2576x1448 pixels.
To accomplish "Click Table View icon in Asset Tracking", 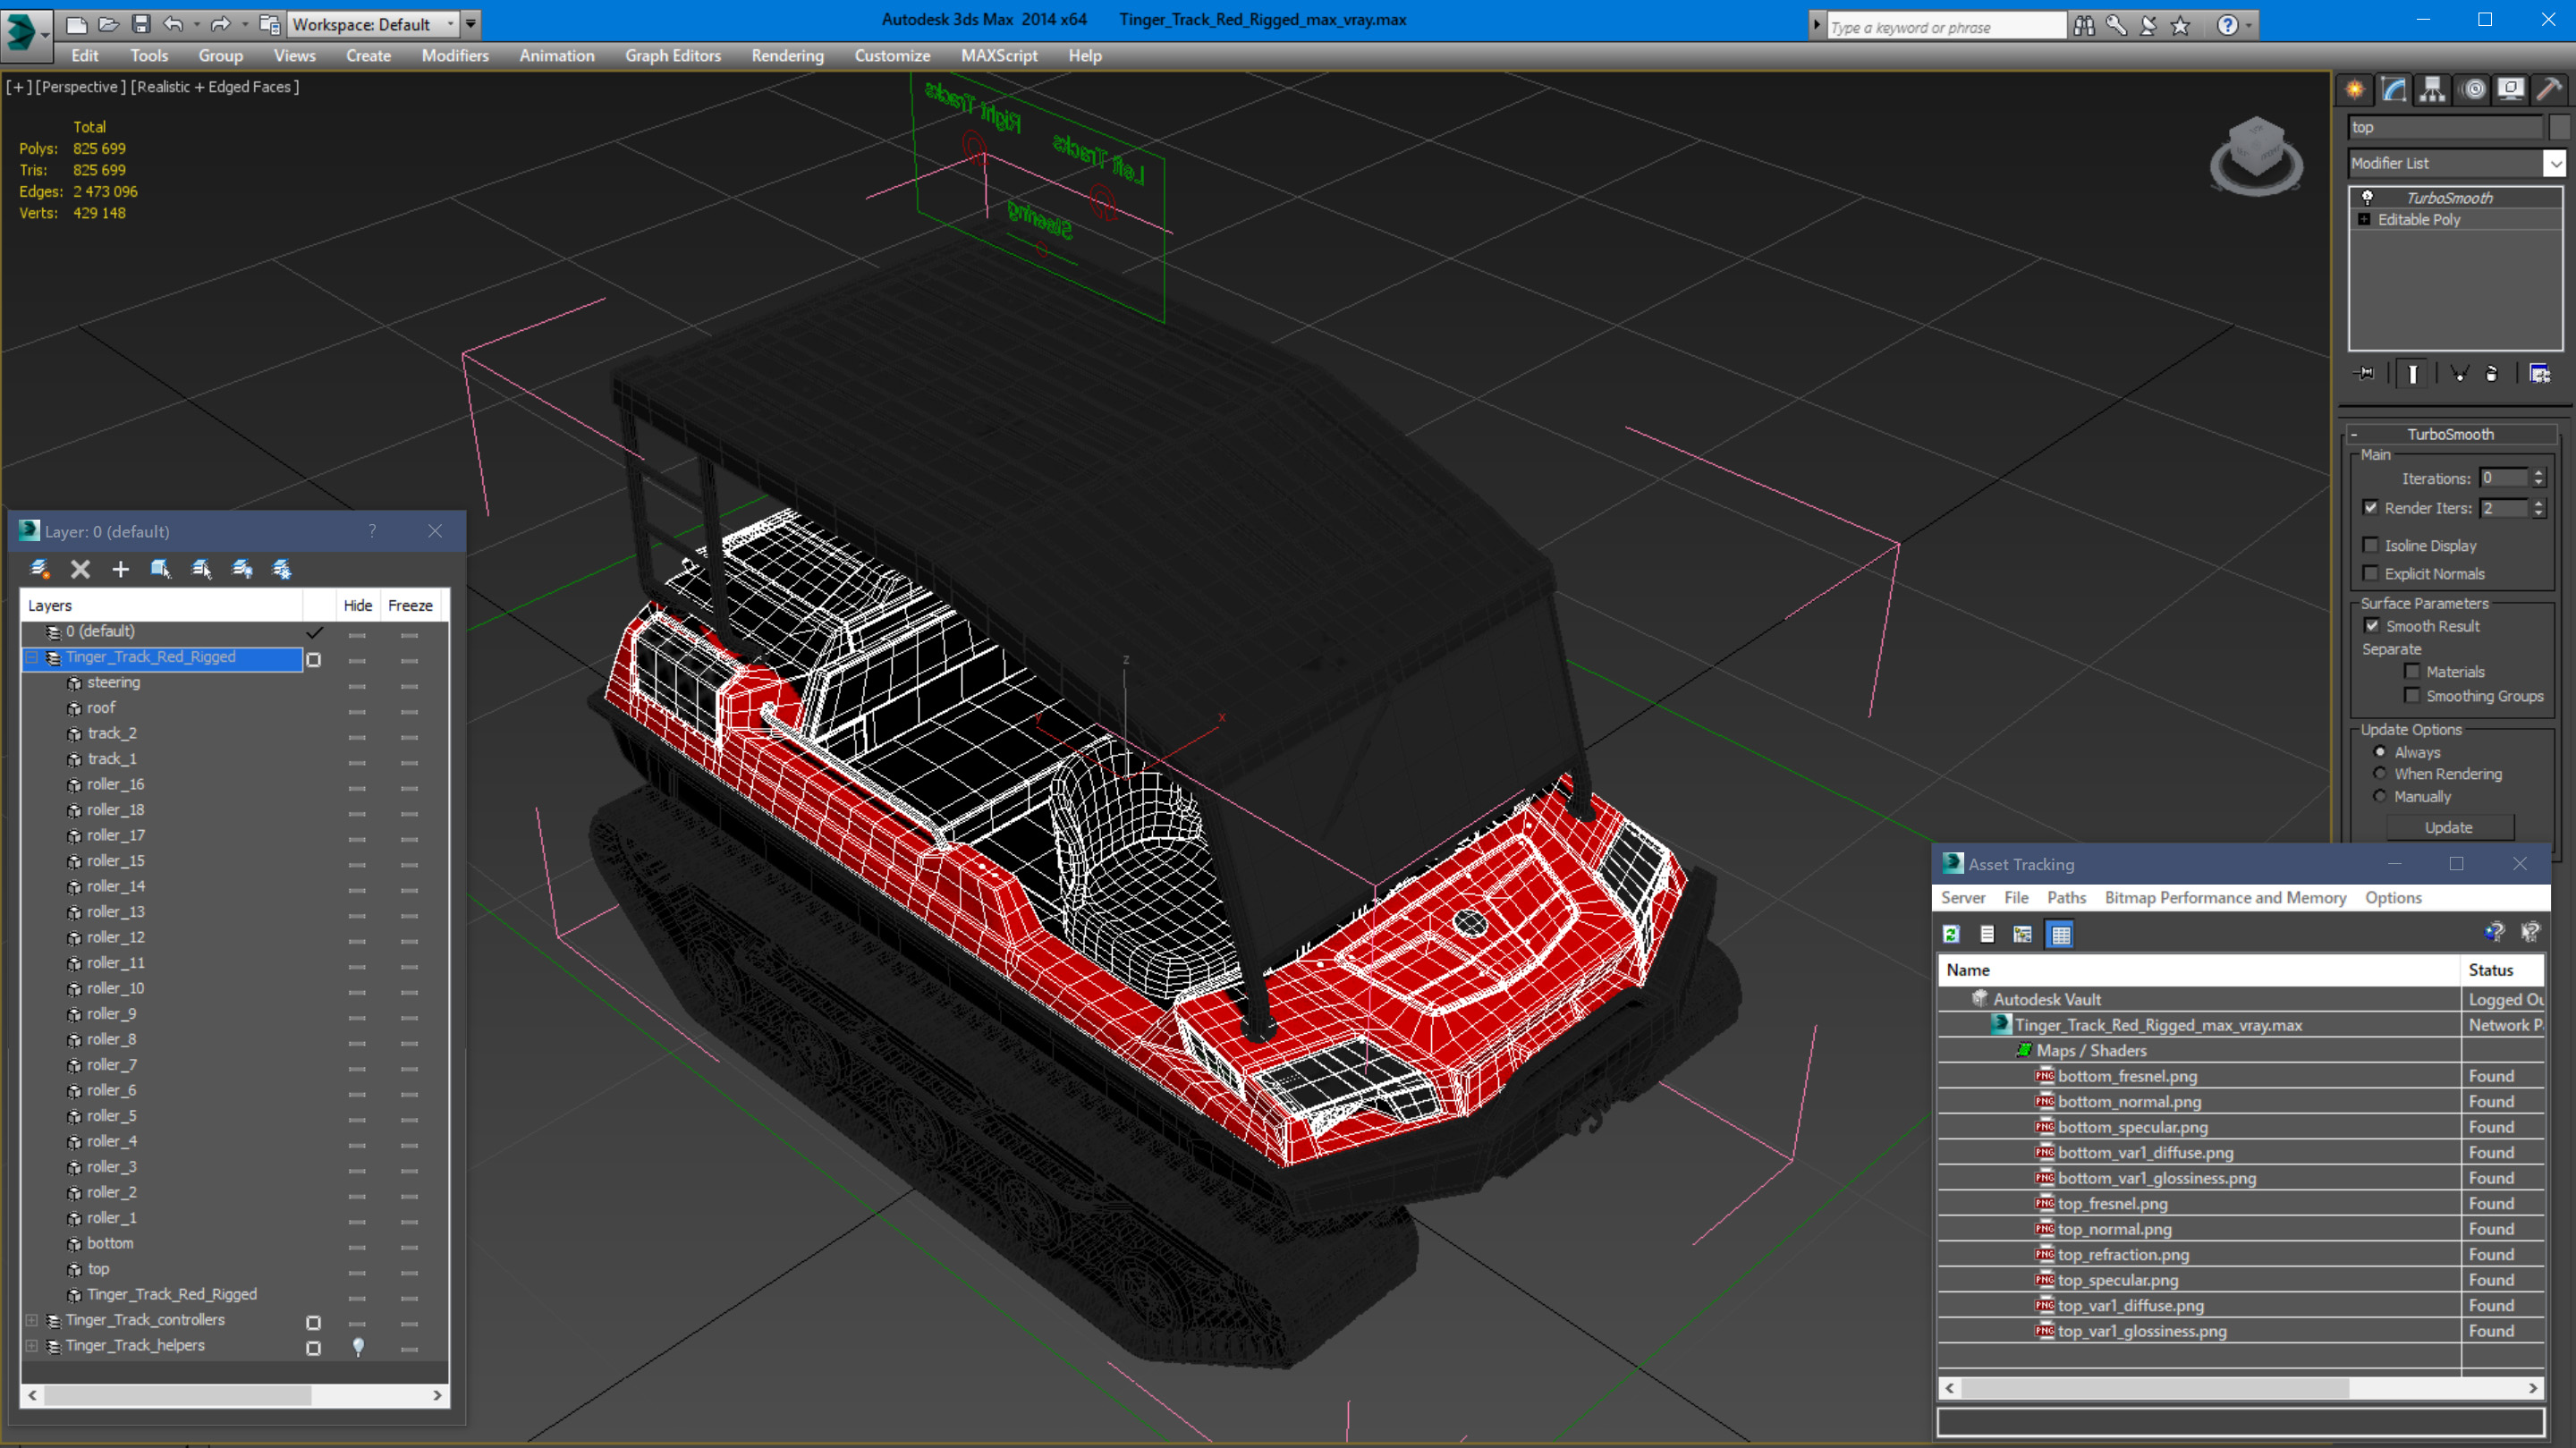I will pyautogui.click(x=2060, y=934).
